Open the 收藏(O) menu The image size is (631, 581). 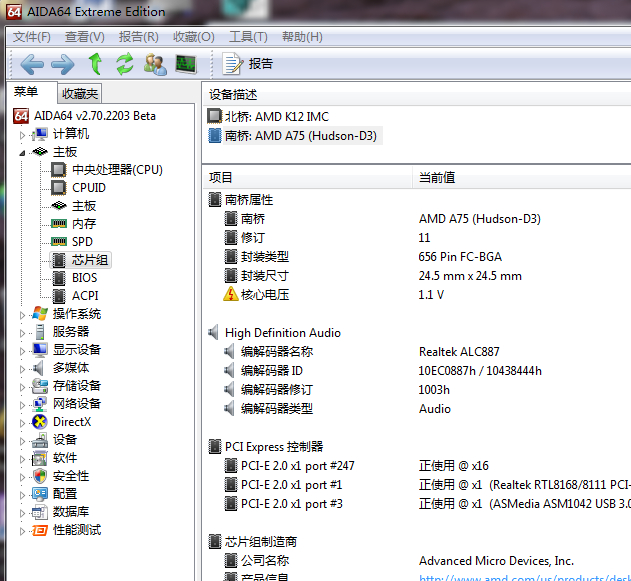pyautogui.click(x=194, y=37)
